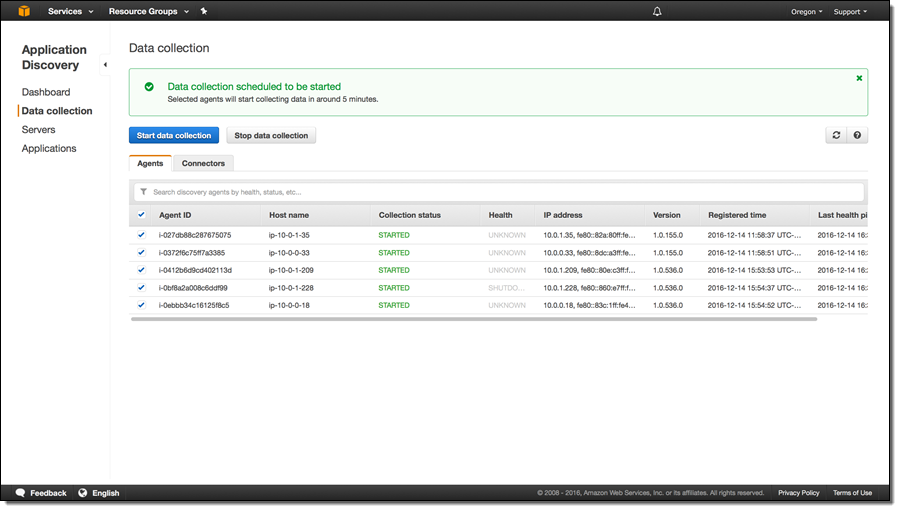This screenshot has width=900, height=511.
Task: Open the Oregon region dropdown
Action: coord(806,12)
